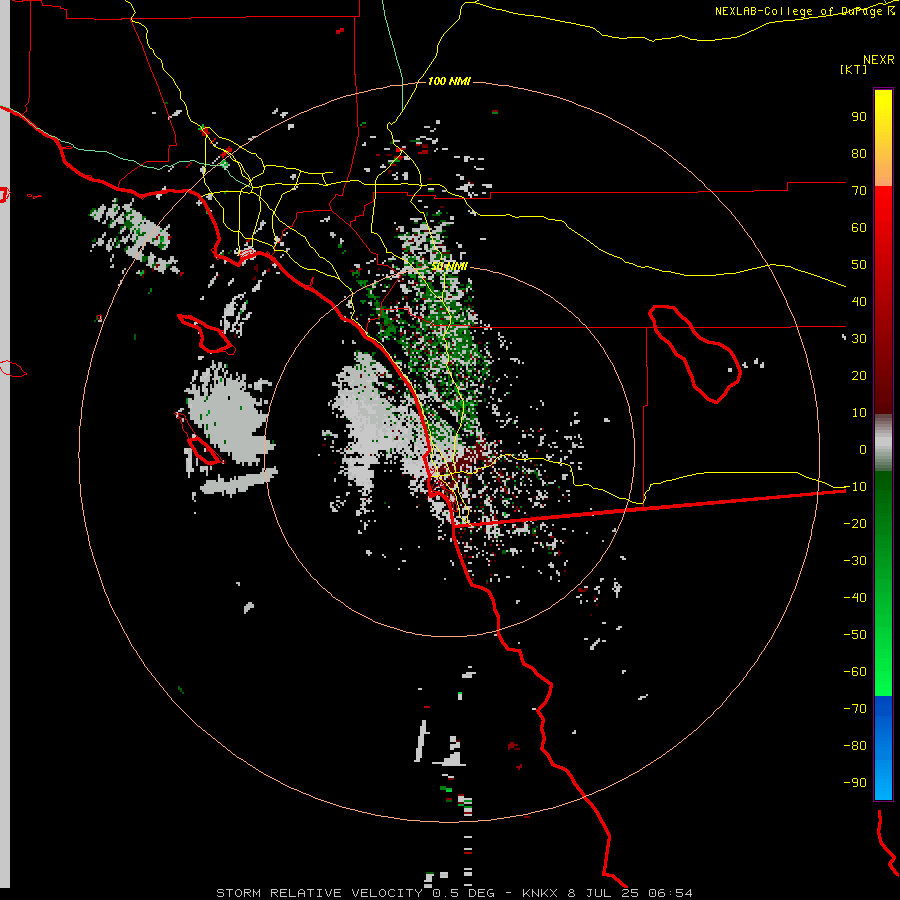Click the NEXR label above the color scale
This screenshot has height=900, width=900.
pos(879,60)
